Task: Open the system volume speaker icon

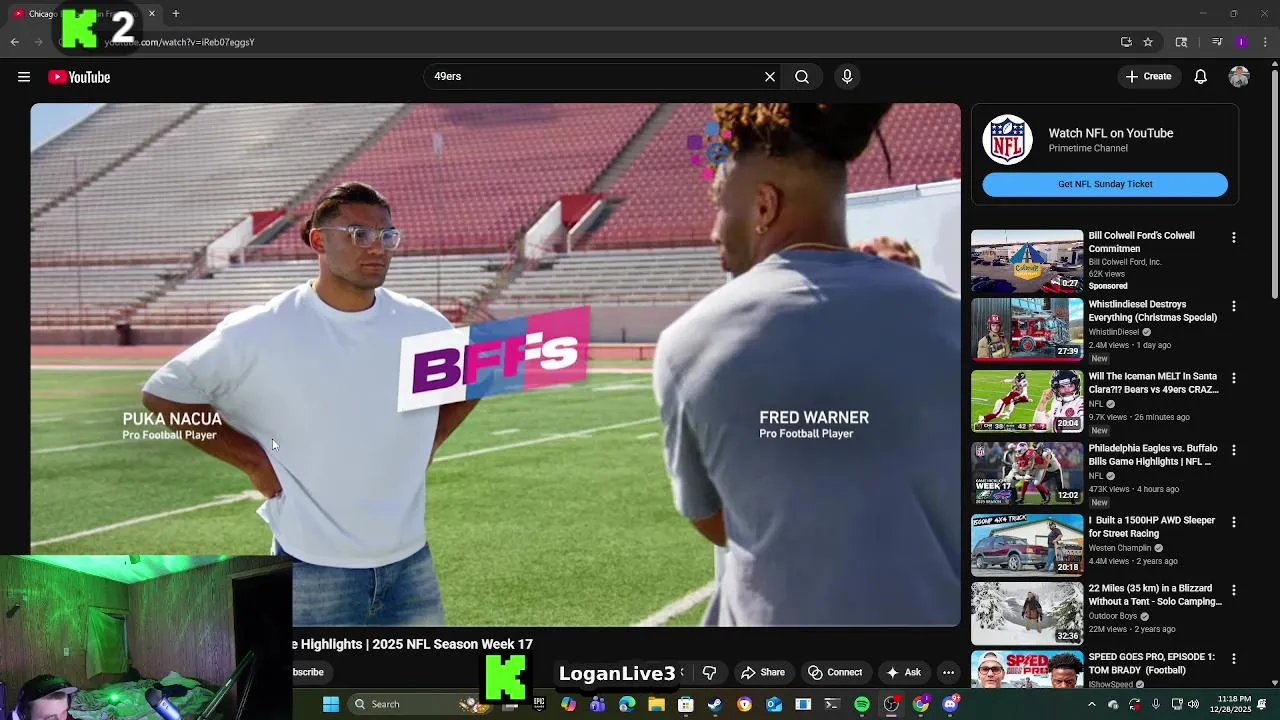Action: [1193, 704]
